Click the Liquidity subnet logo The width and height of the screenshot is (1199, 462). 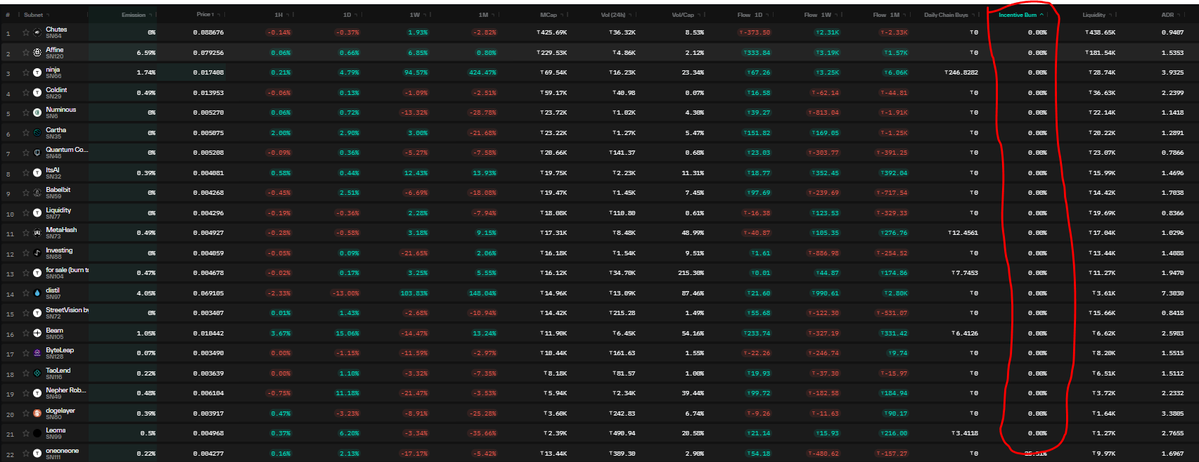(37, 213)
